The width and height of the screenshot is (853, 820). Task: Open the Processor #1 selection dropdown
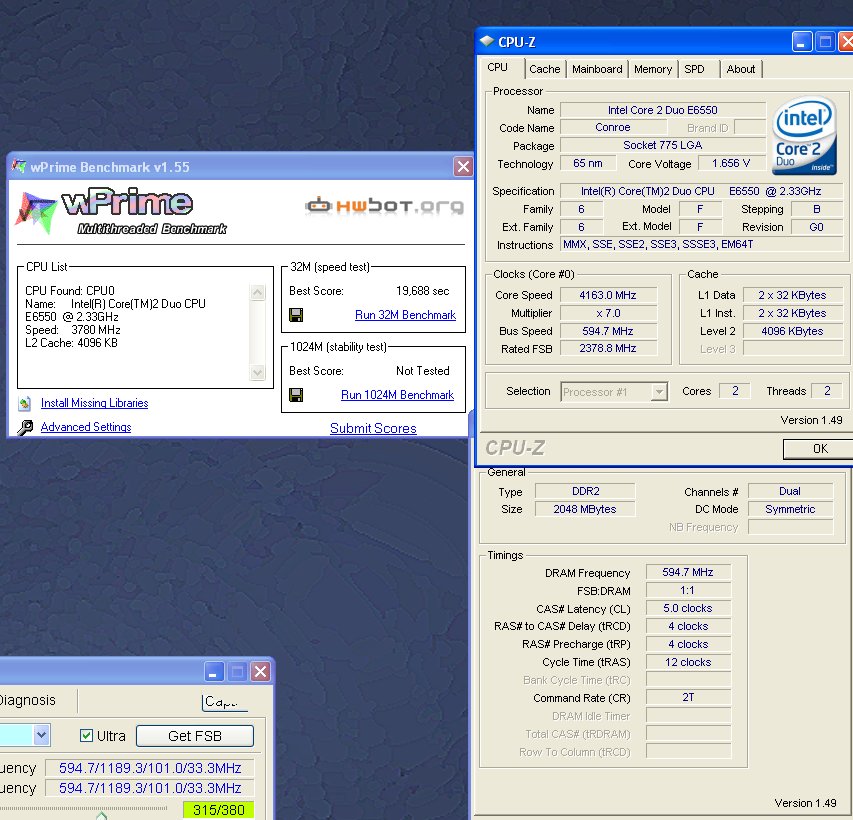[659, 391]
